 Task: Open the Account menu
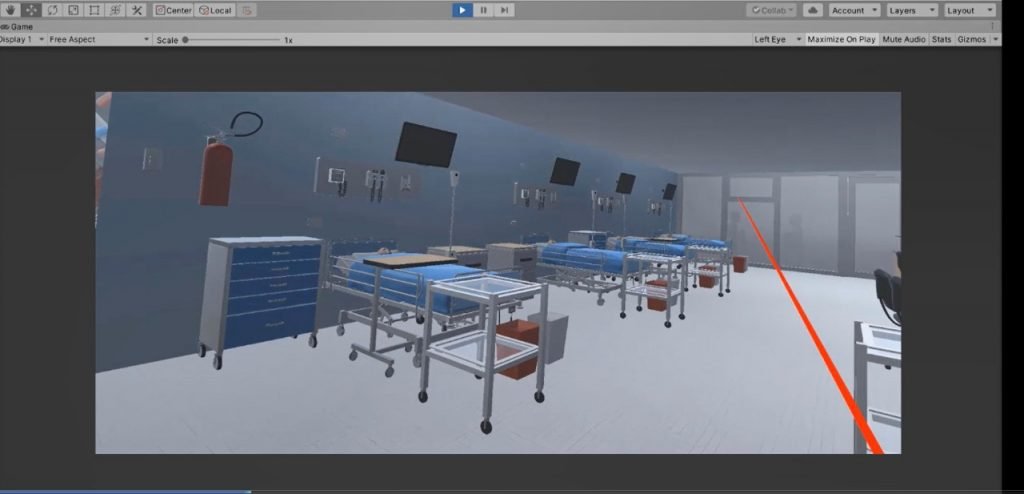pyautogui.click(x=853, y=10)
